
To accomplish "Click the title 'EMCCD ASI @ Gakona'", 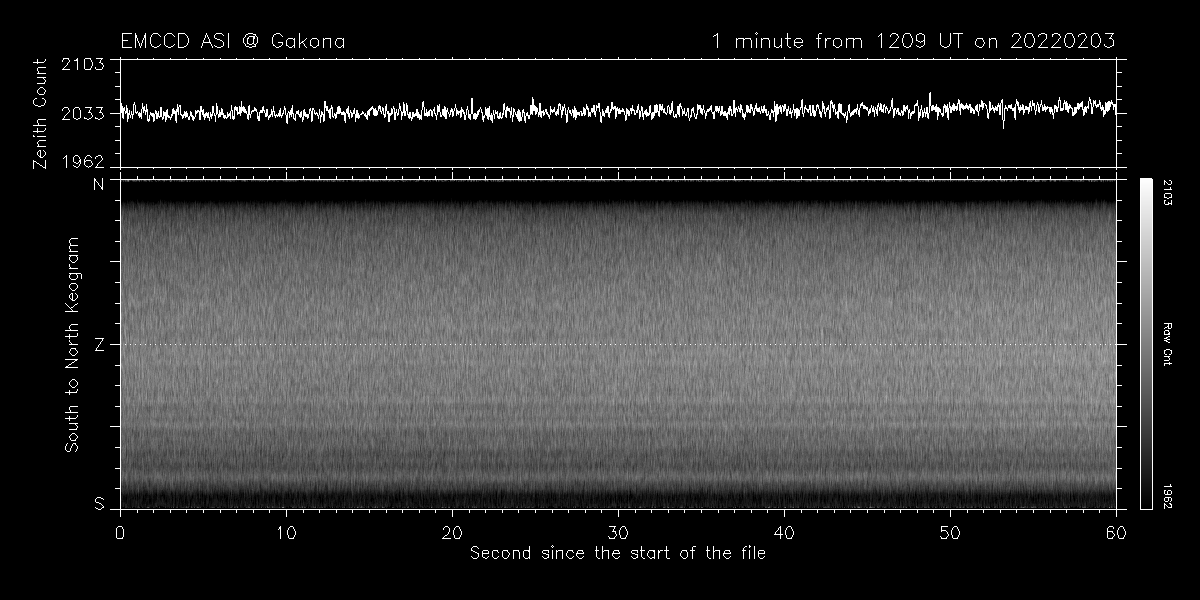I will 233,42.
